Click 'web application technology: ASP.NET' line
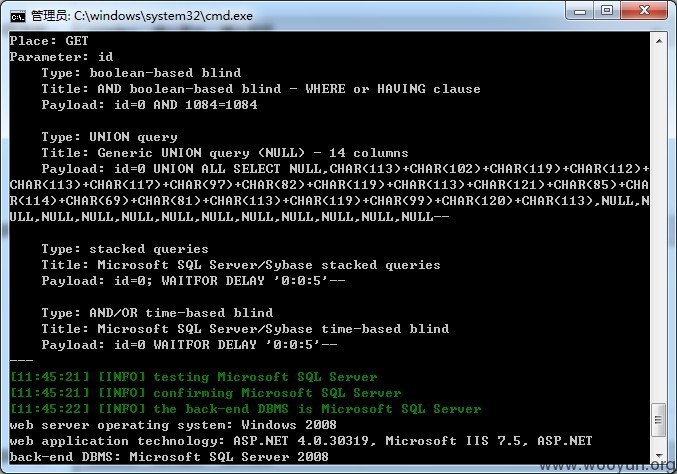Image resolution: width=677 pixels, height=474 pixels. tap(301, 441)
